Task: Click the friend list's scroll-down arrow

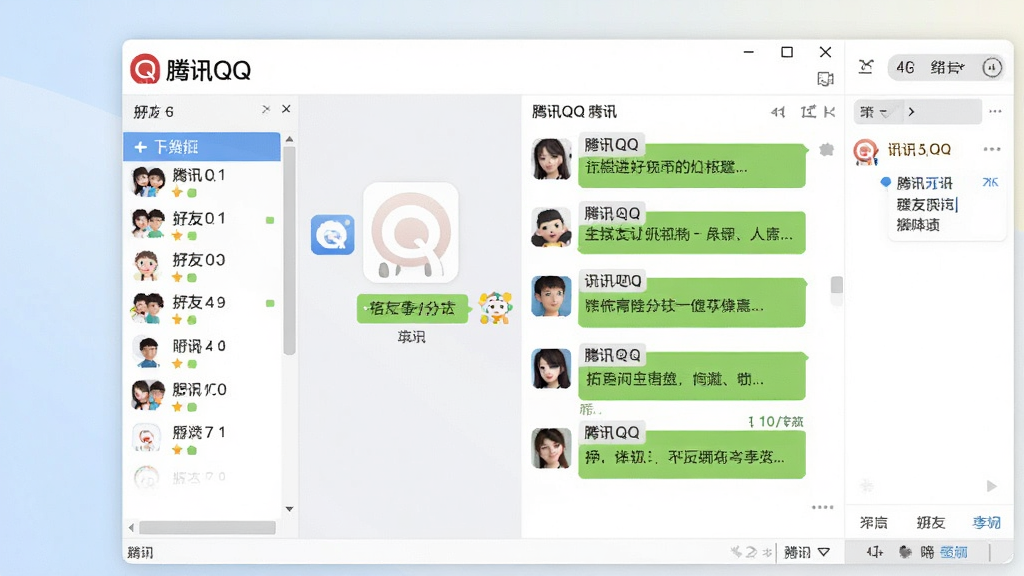Action: pyautogui.click(x=289, y=509)
